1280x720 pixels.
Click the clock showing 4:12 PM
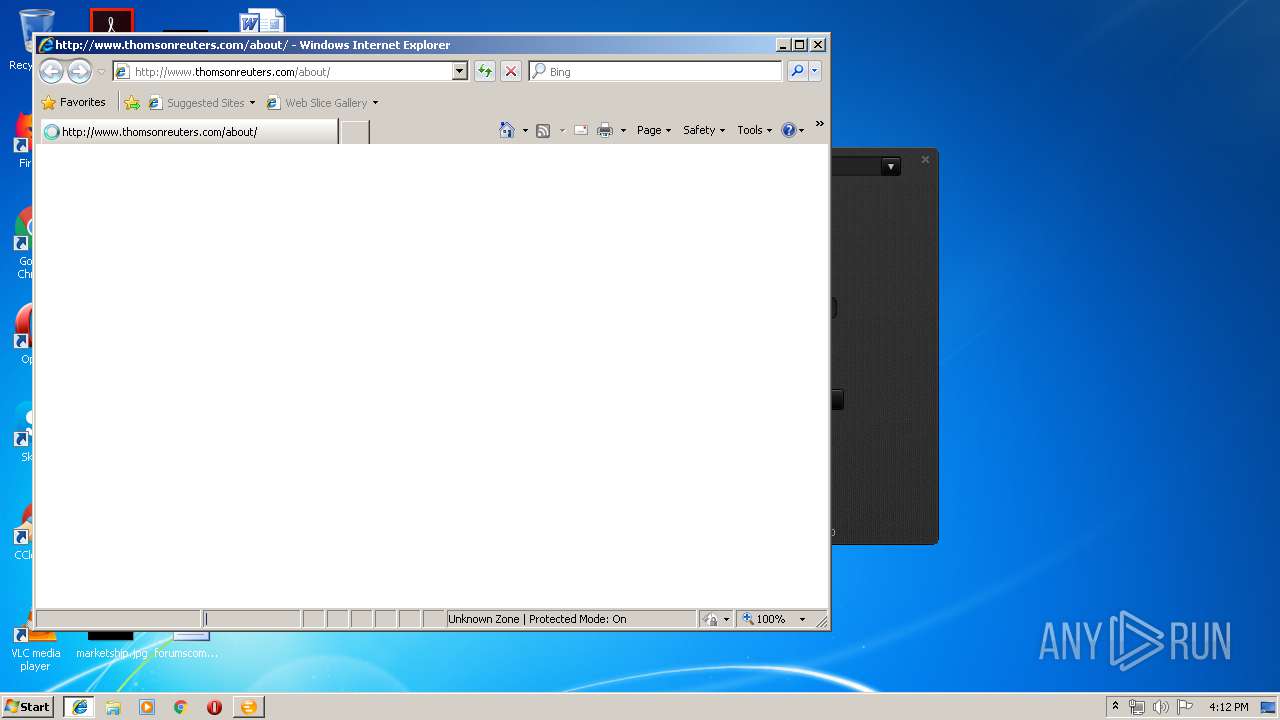point(1228,707)
